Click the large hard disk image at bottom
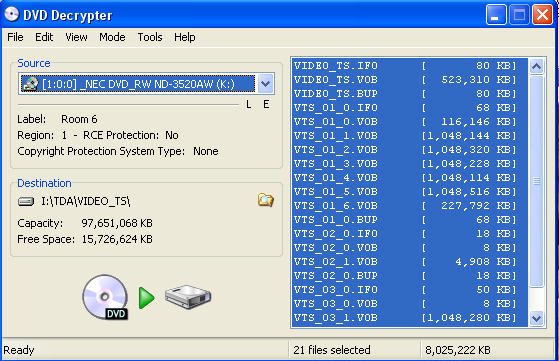This screenshot has width=559, height=361. click(x=188, y=296)
